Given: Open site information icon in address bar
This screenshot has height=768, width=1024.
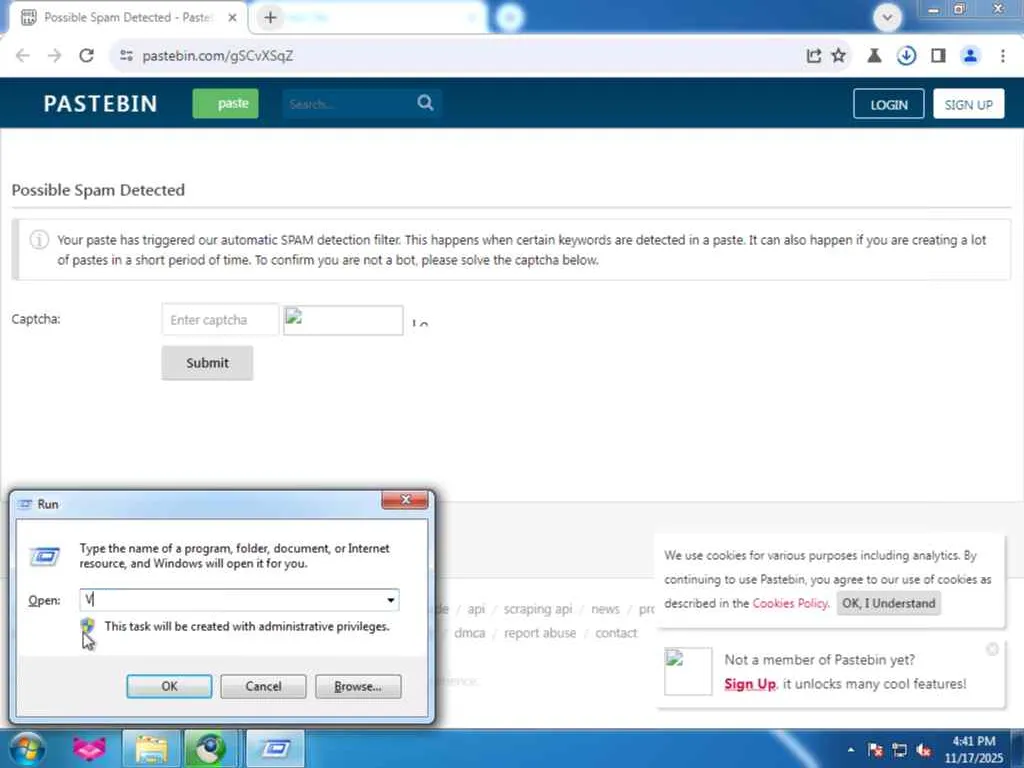Looking at the screenshot, I should (x=126, y=56).
